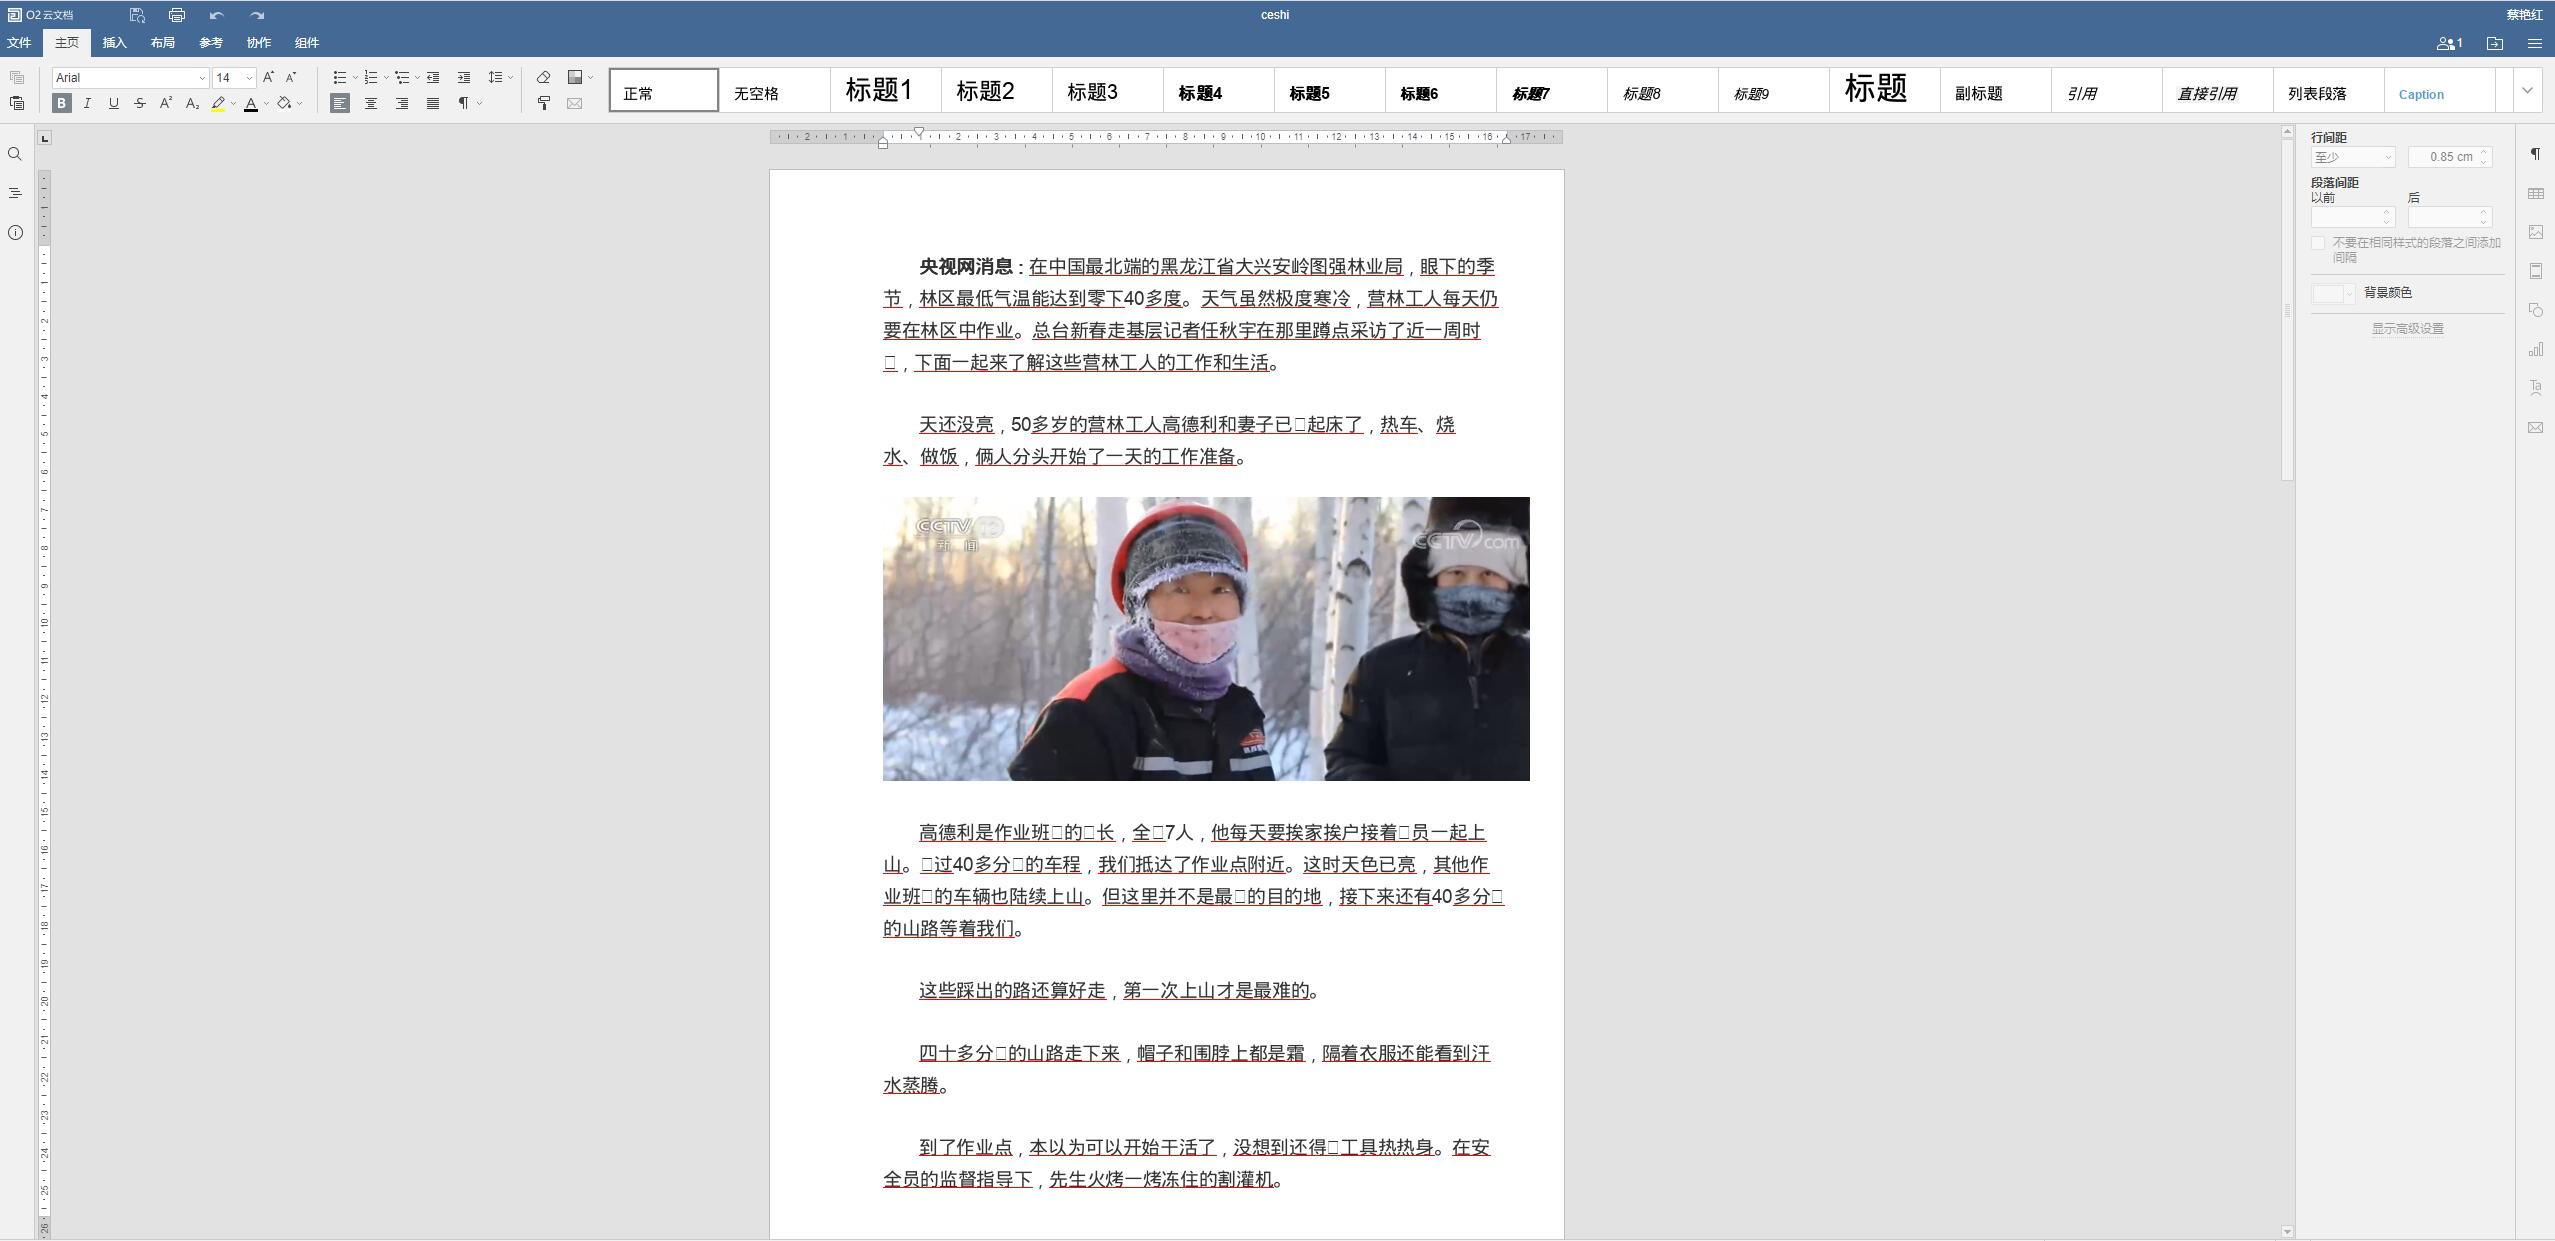Image resolution: width=2555 pixels, height=1241 pixels.
Task: Click 显示高级设置 link
Action: (x=2407, y=329)
